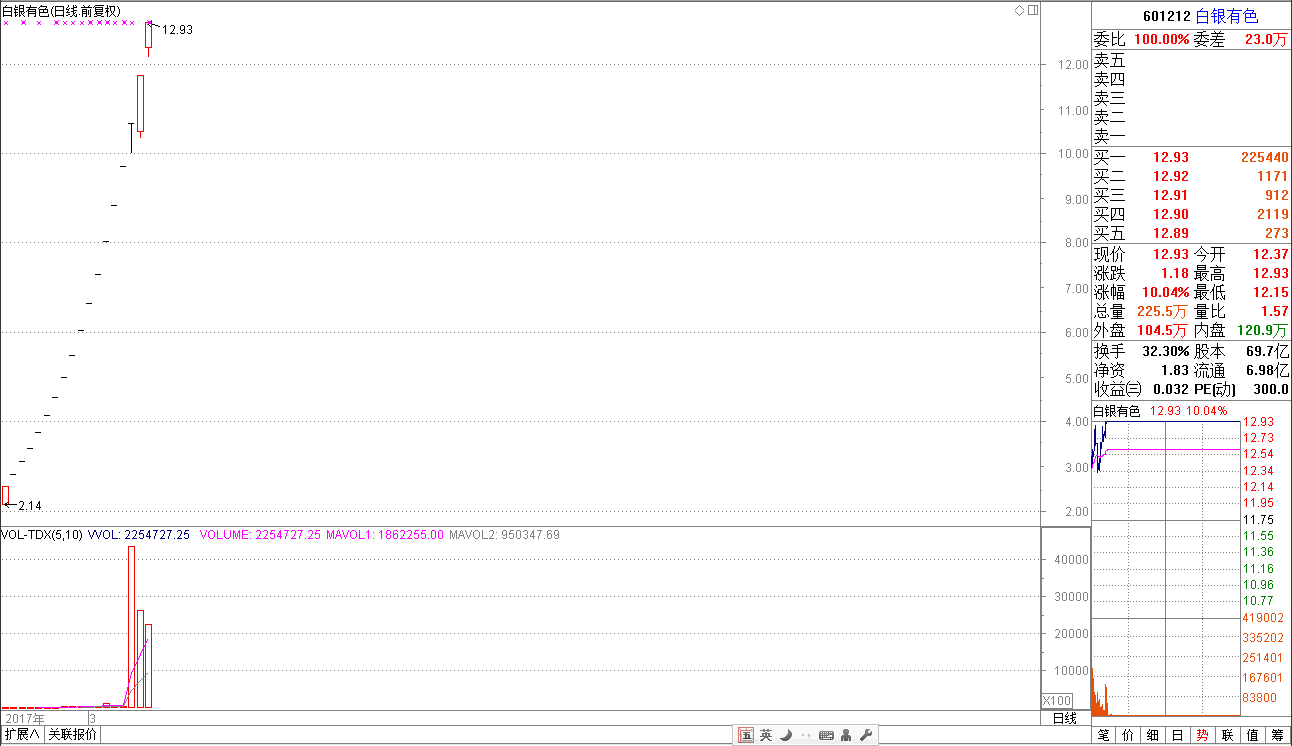Click PE(动) value 300.0
The image size is (1292, 746).
point(1272,390)
